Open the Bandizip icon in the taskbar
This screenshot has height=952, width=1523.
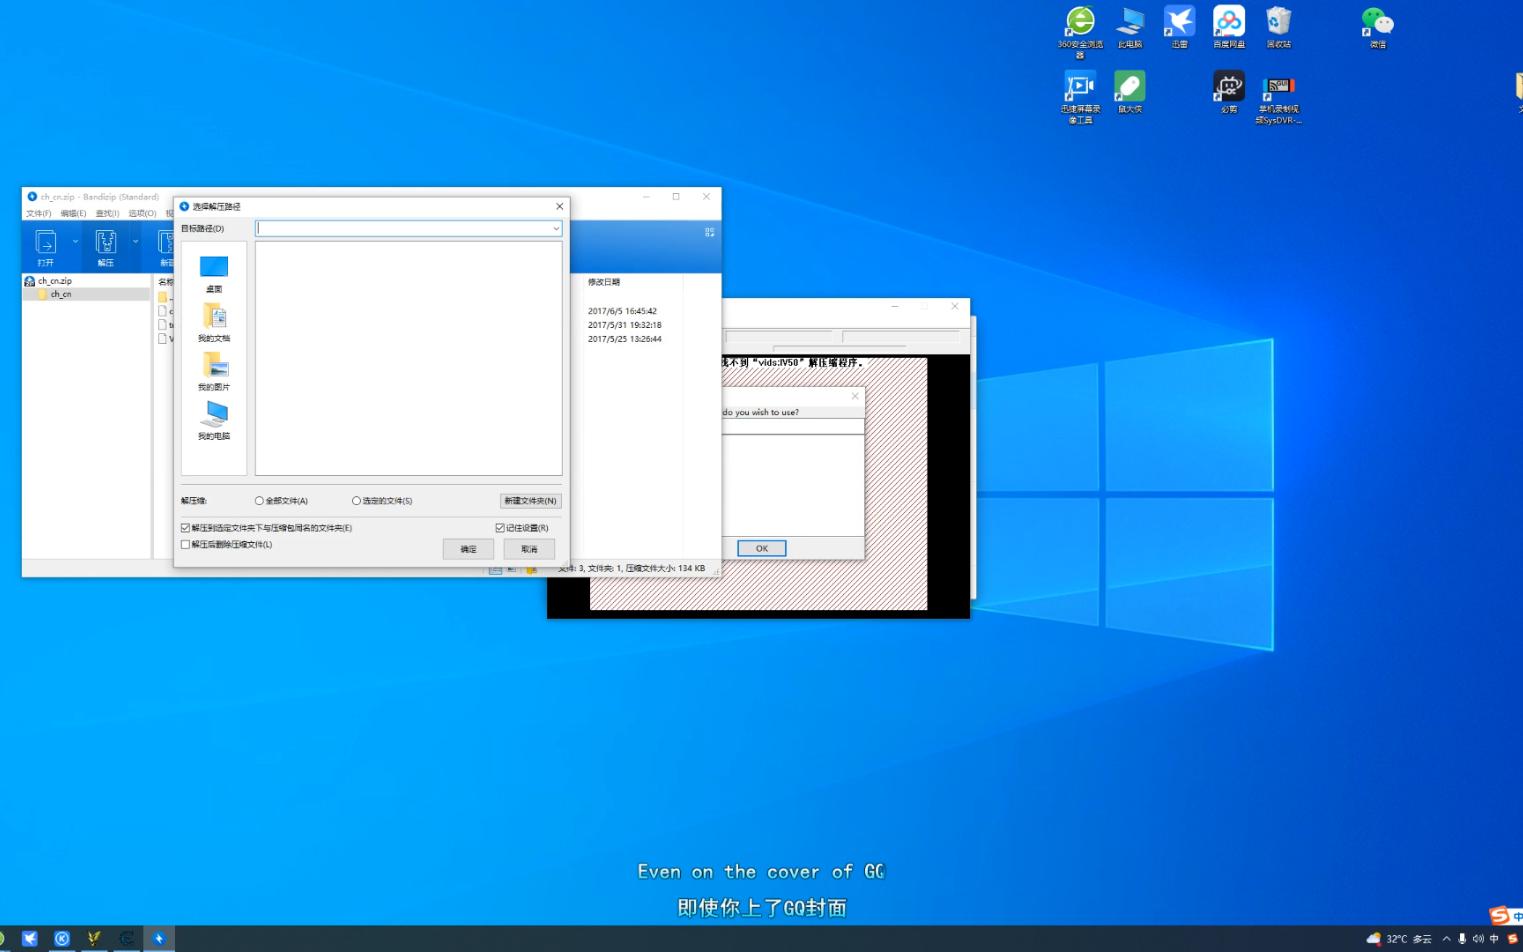[x=160, y=938]
